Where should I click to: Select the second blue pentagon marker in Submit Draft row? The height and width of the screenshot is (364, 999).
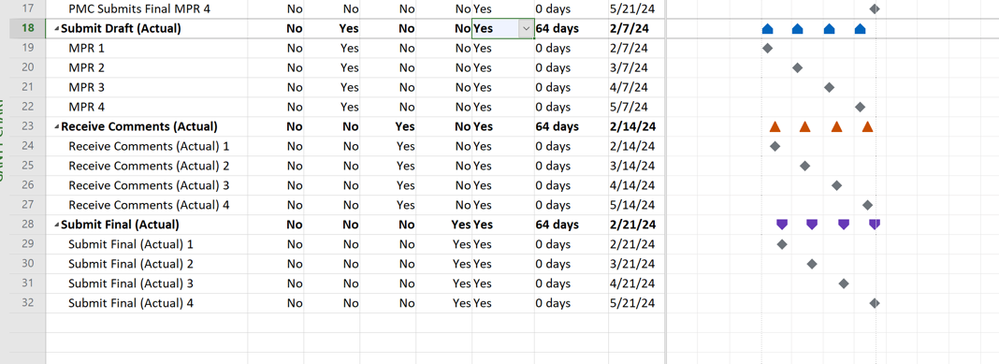797,29
